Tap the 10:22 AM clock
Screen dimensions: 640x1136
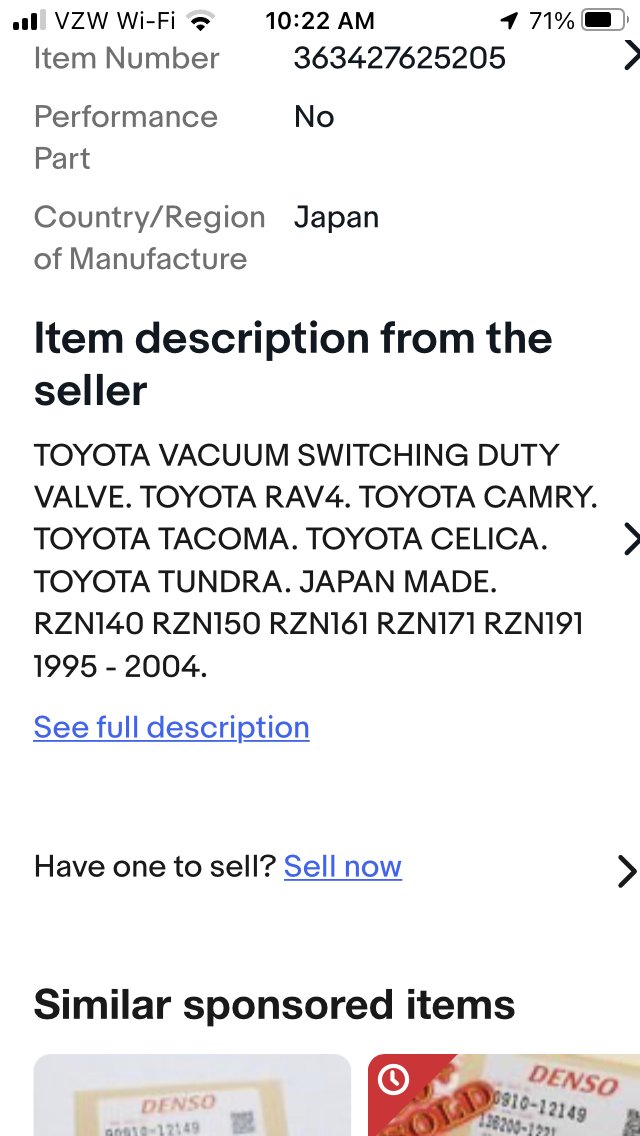(320, 22)
